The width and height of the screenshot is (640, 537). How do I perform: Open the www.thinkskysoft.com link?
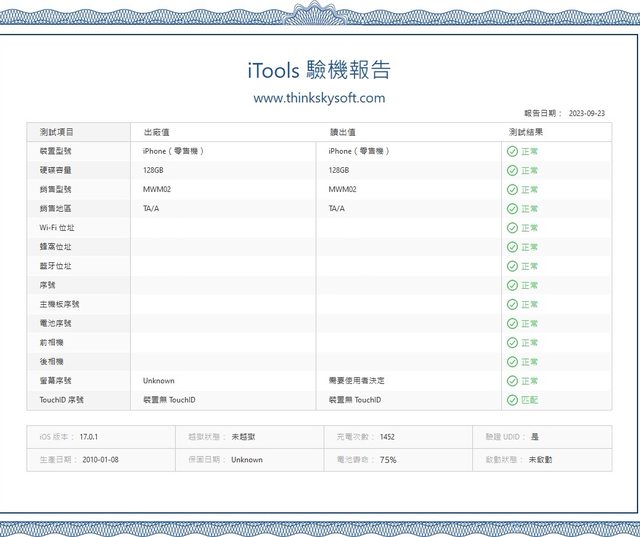(319, 98)
